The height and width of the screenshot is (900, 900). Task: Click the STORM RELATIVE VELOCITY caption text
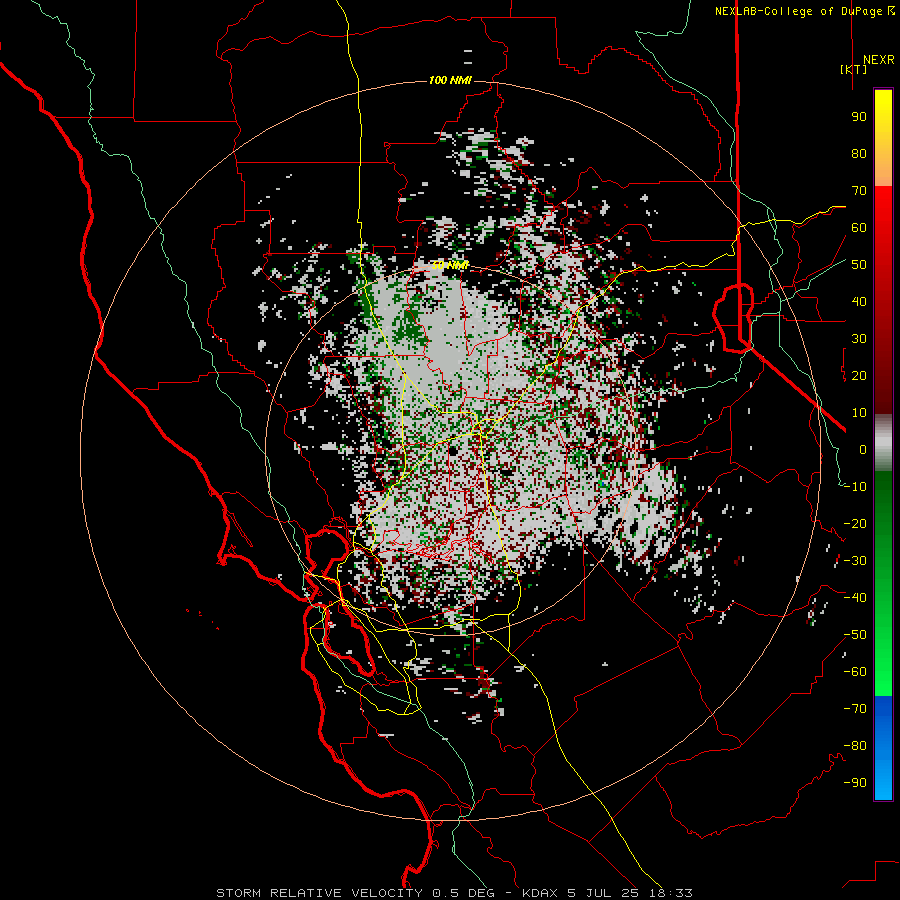point(319,893)
